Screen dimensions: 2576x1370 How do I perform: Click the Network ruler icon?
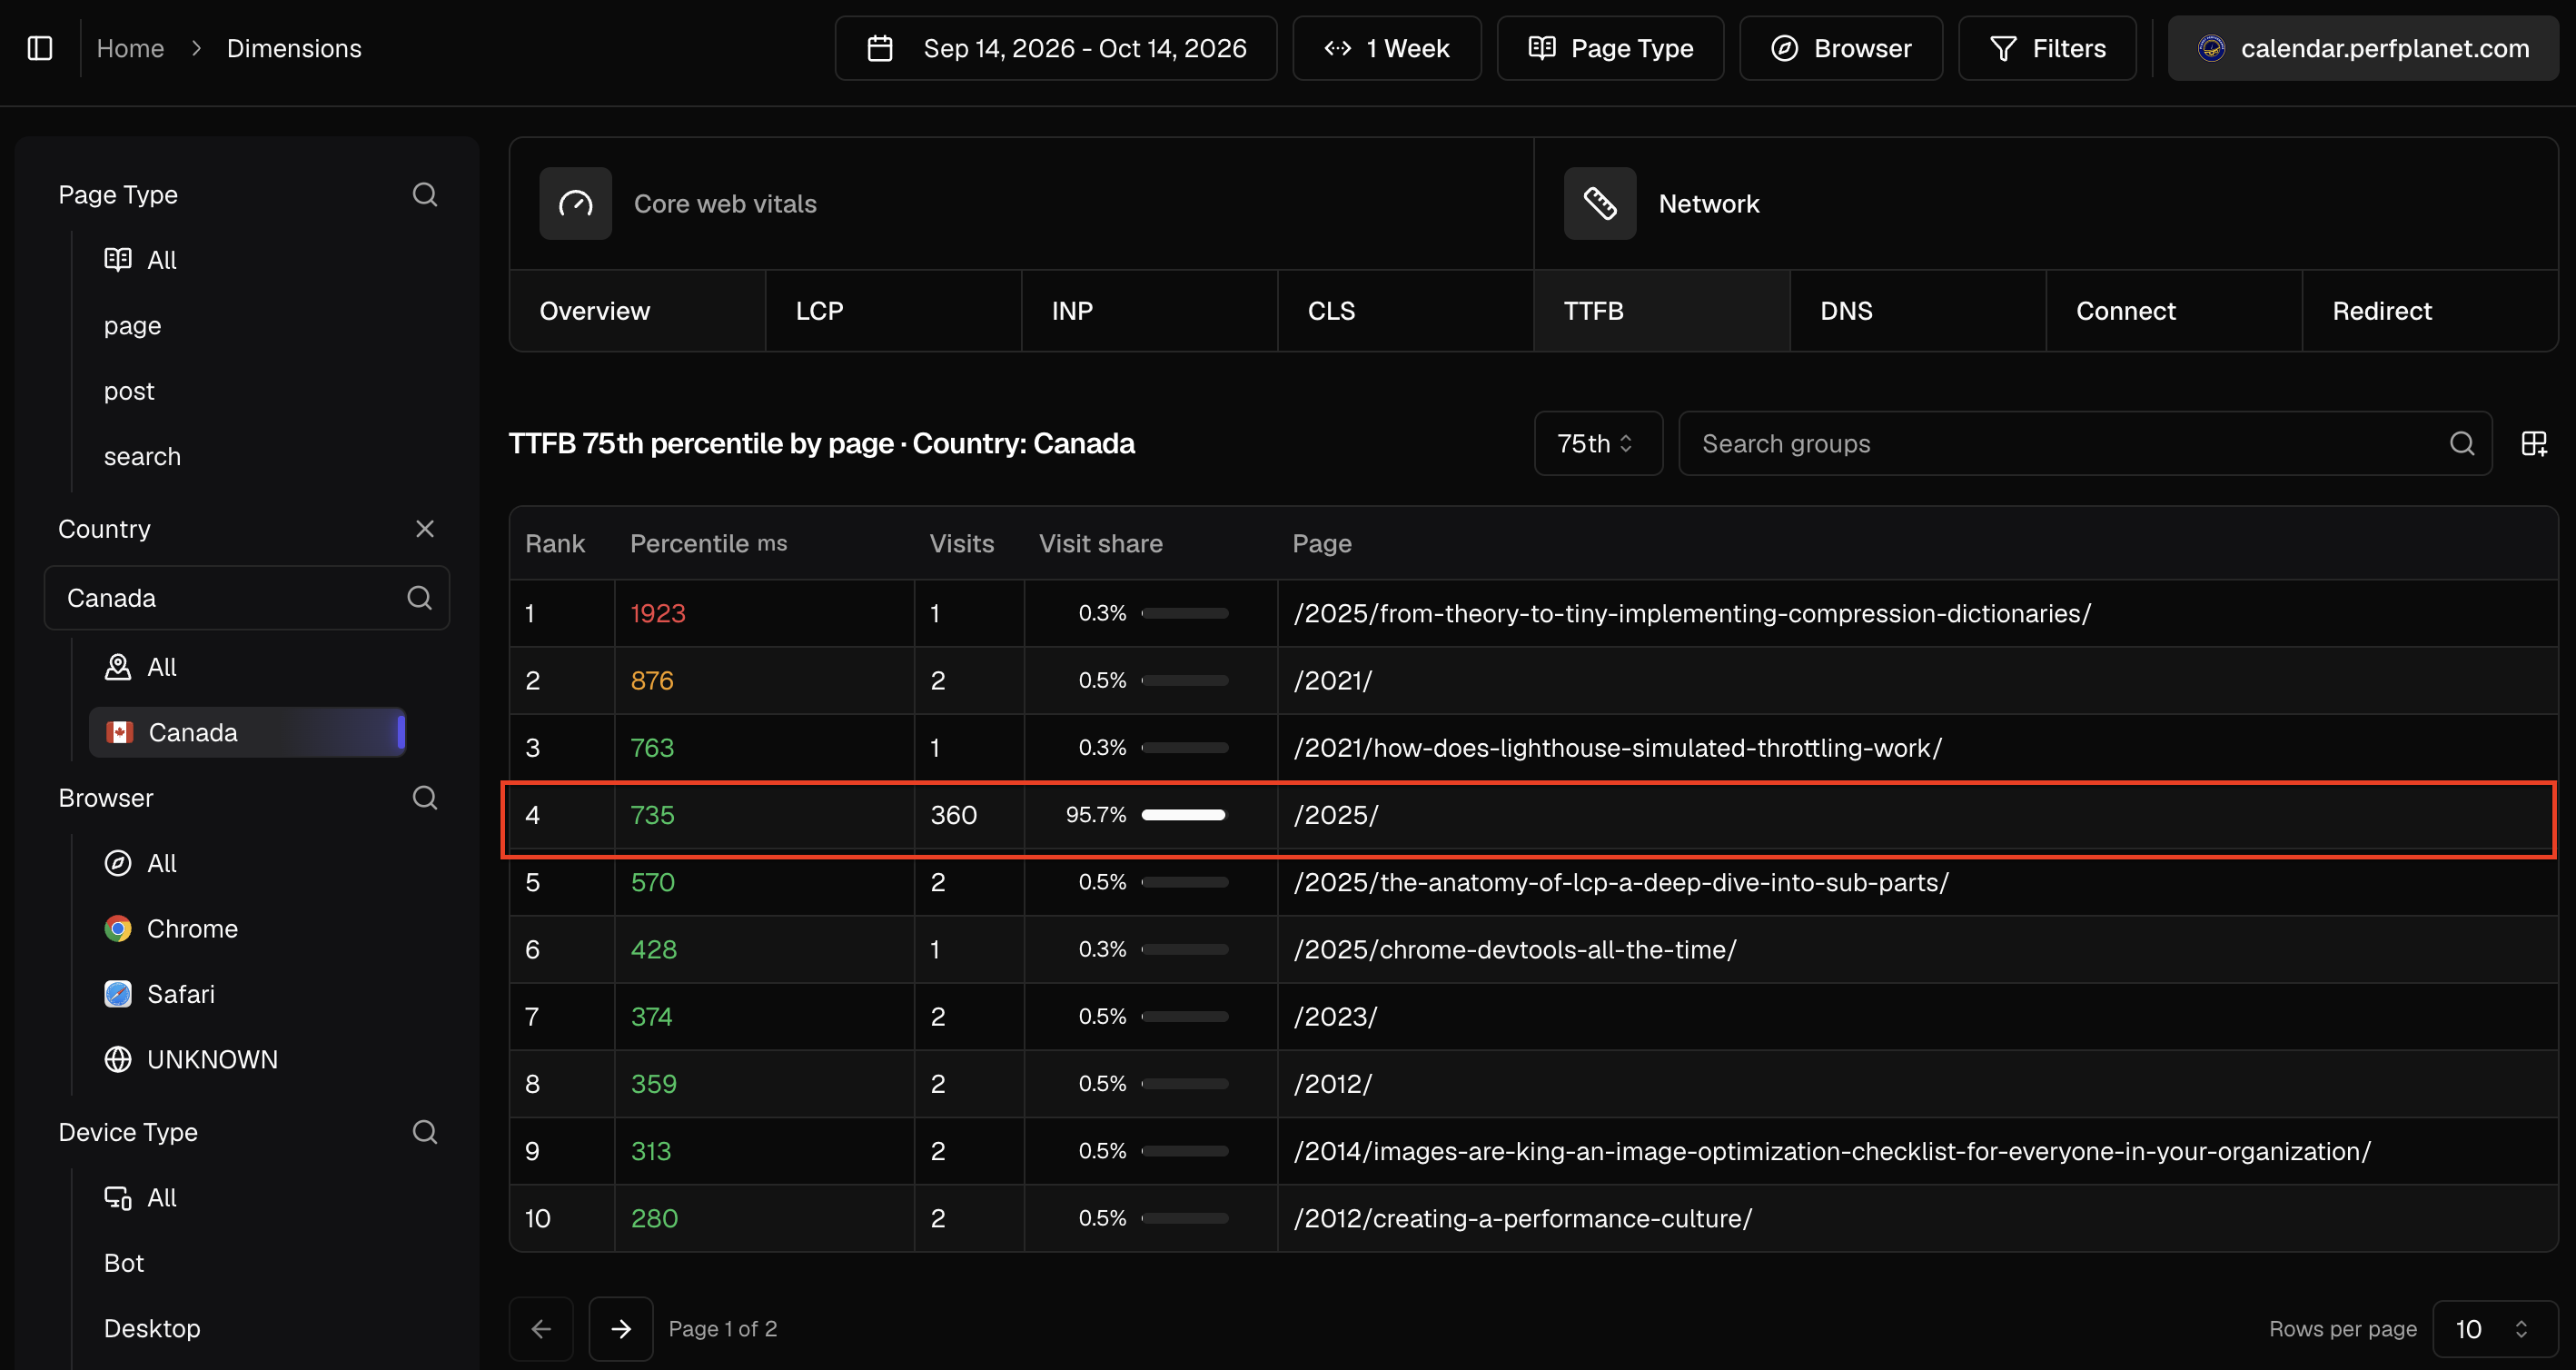(1600, 203)
